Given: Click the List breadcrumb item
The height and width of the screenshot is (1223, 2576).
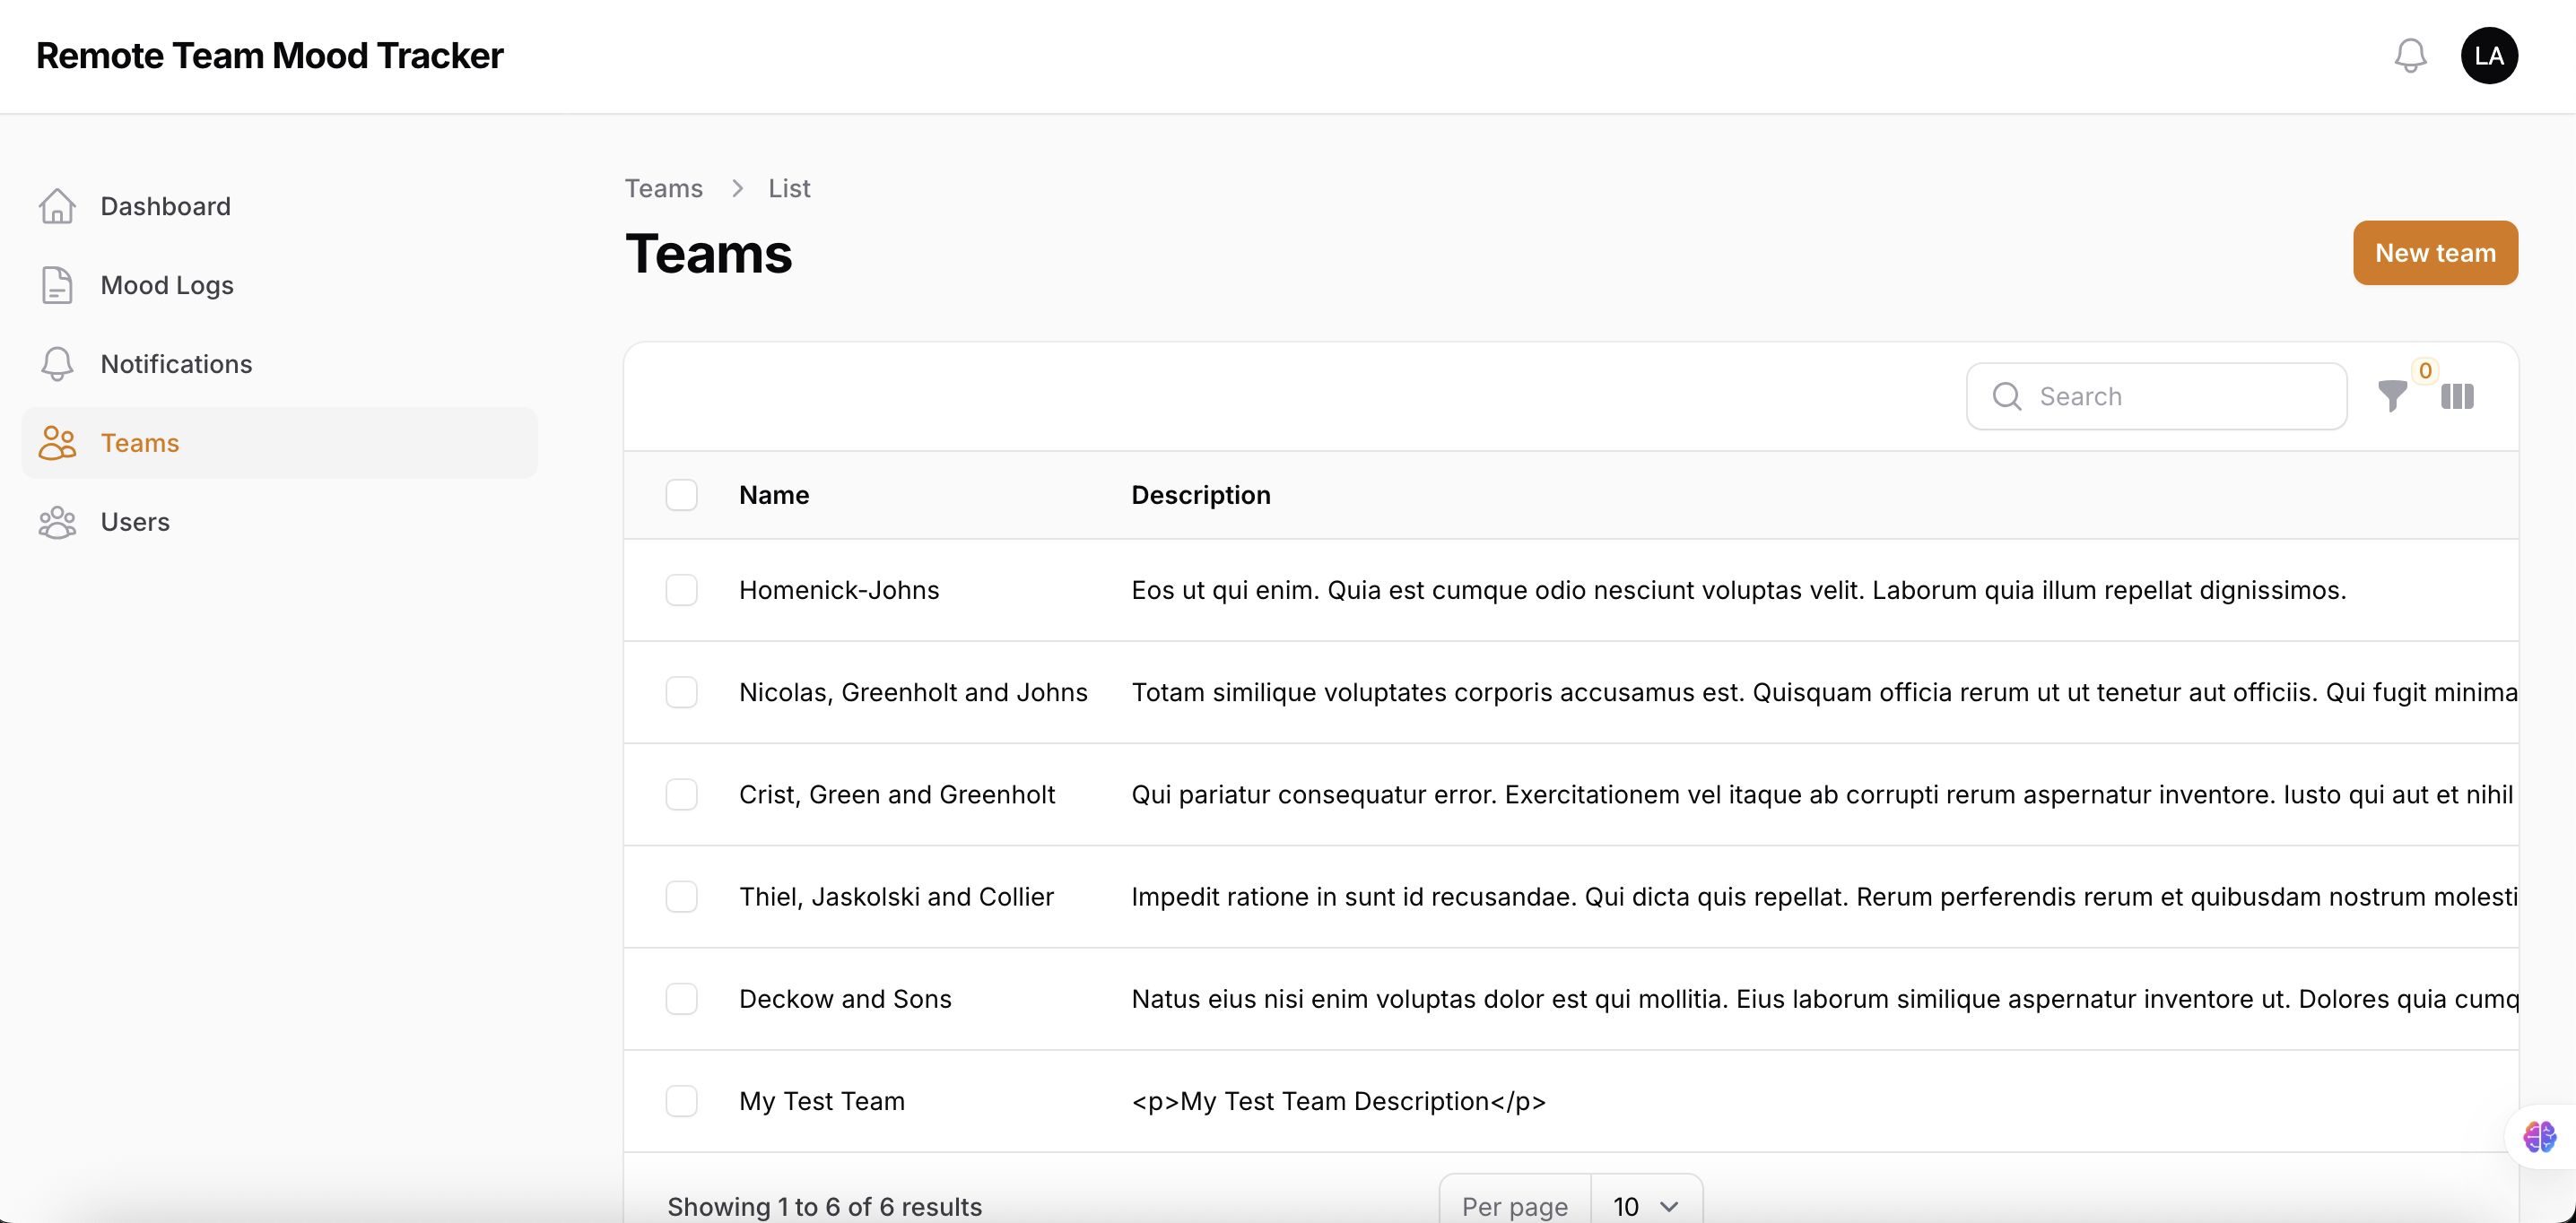Looking at the screenshot, I should coord(789,188).
